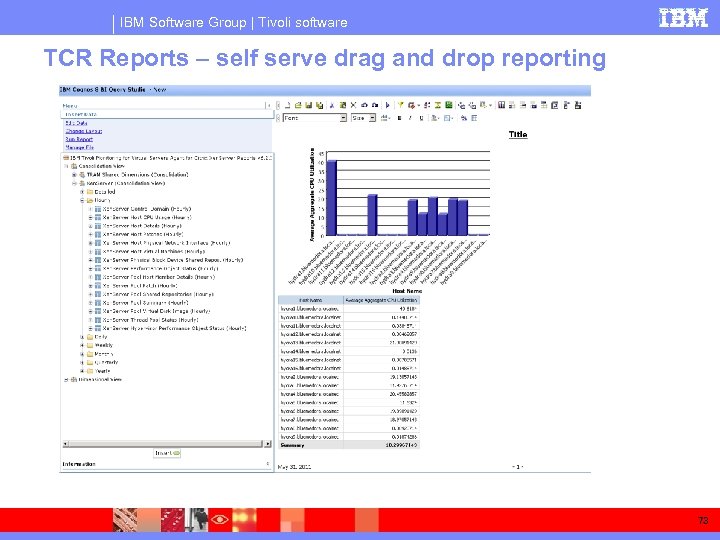Image resolution: width=720 pixels, height=540 pixels.
Task: Click the tallest bar in the chart
Action: point(331,198)
